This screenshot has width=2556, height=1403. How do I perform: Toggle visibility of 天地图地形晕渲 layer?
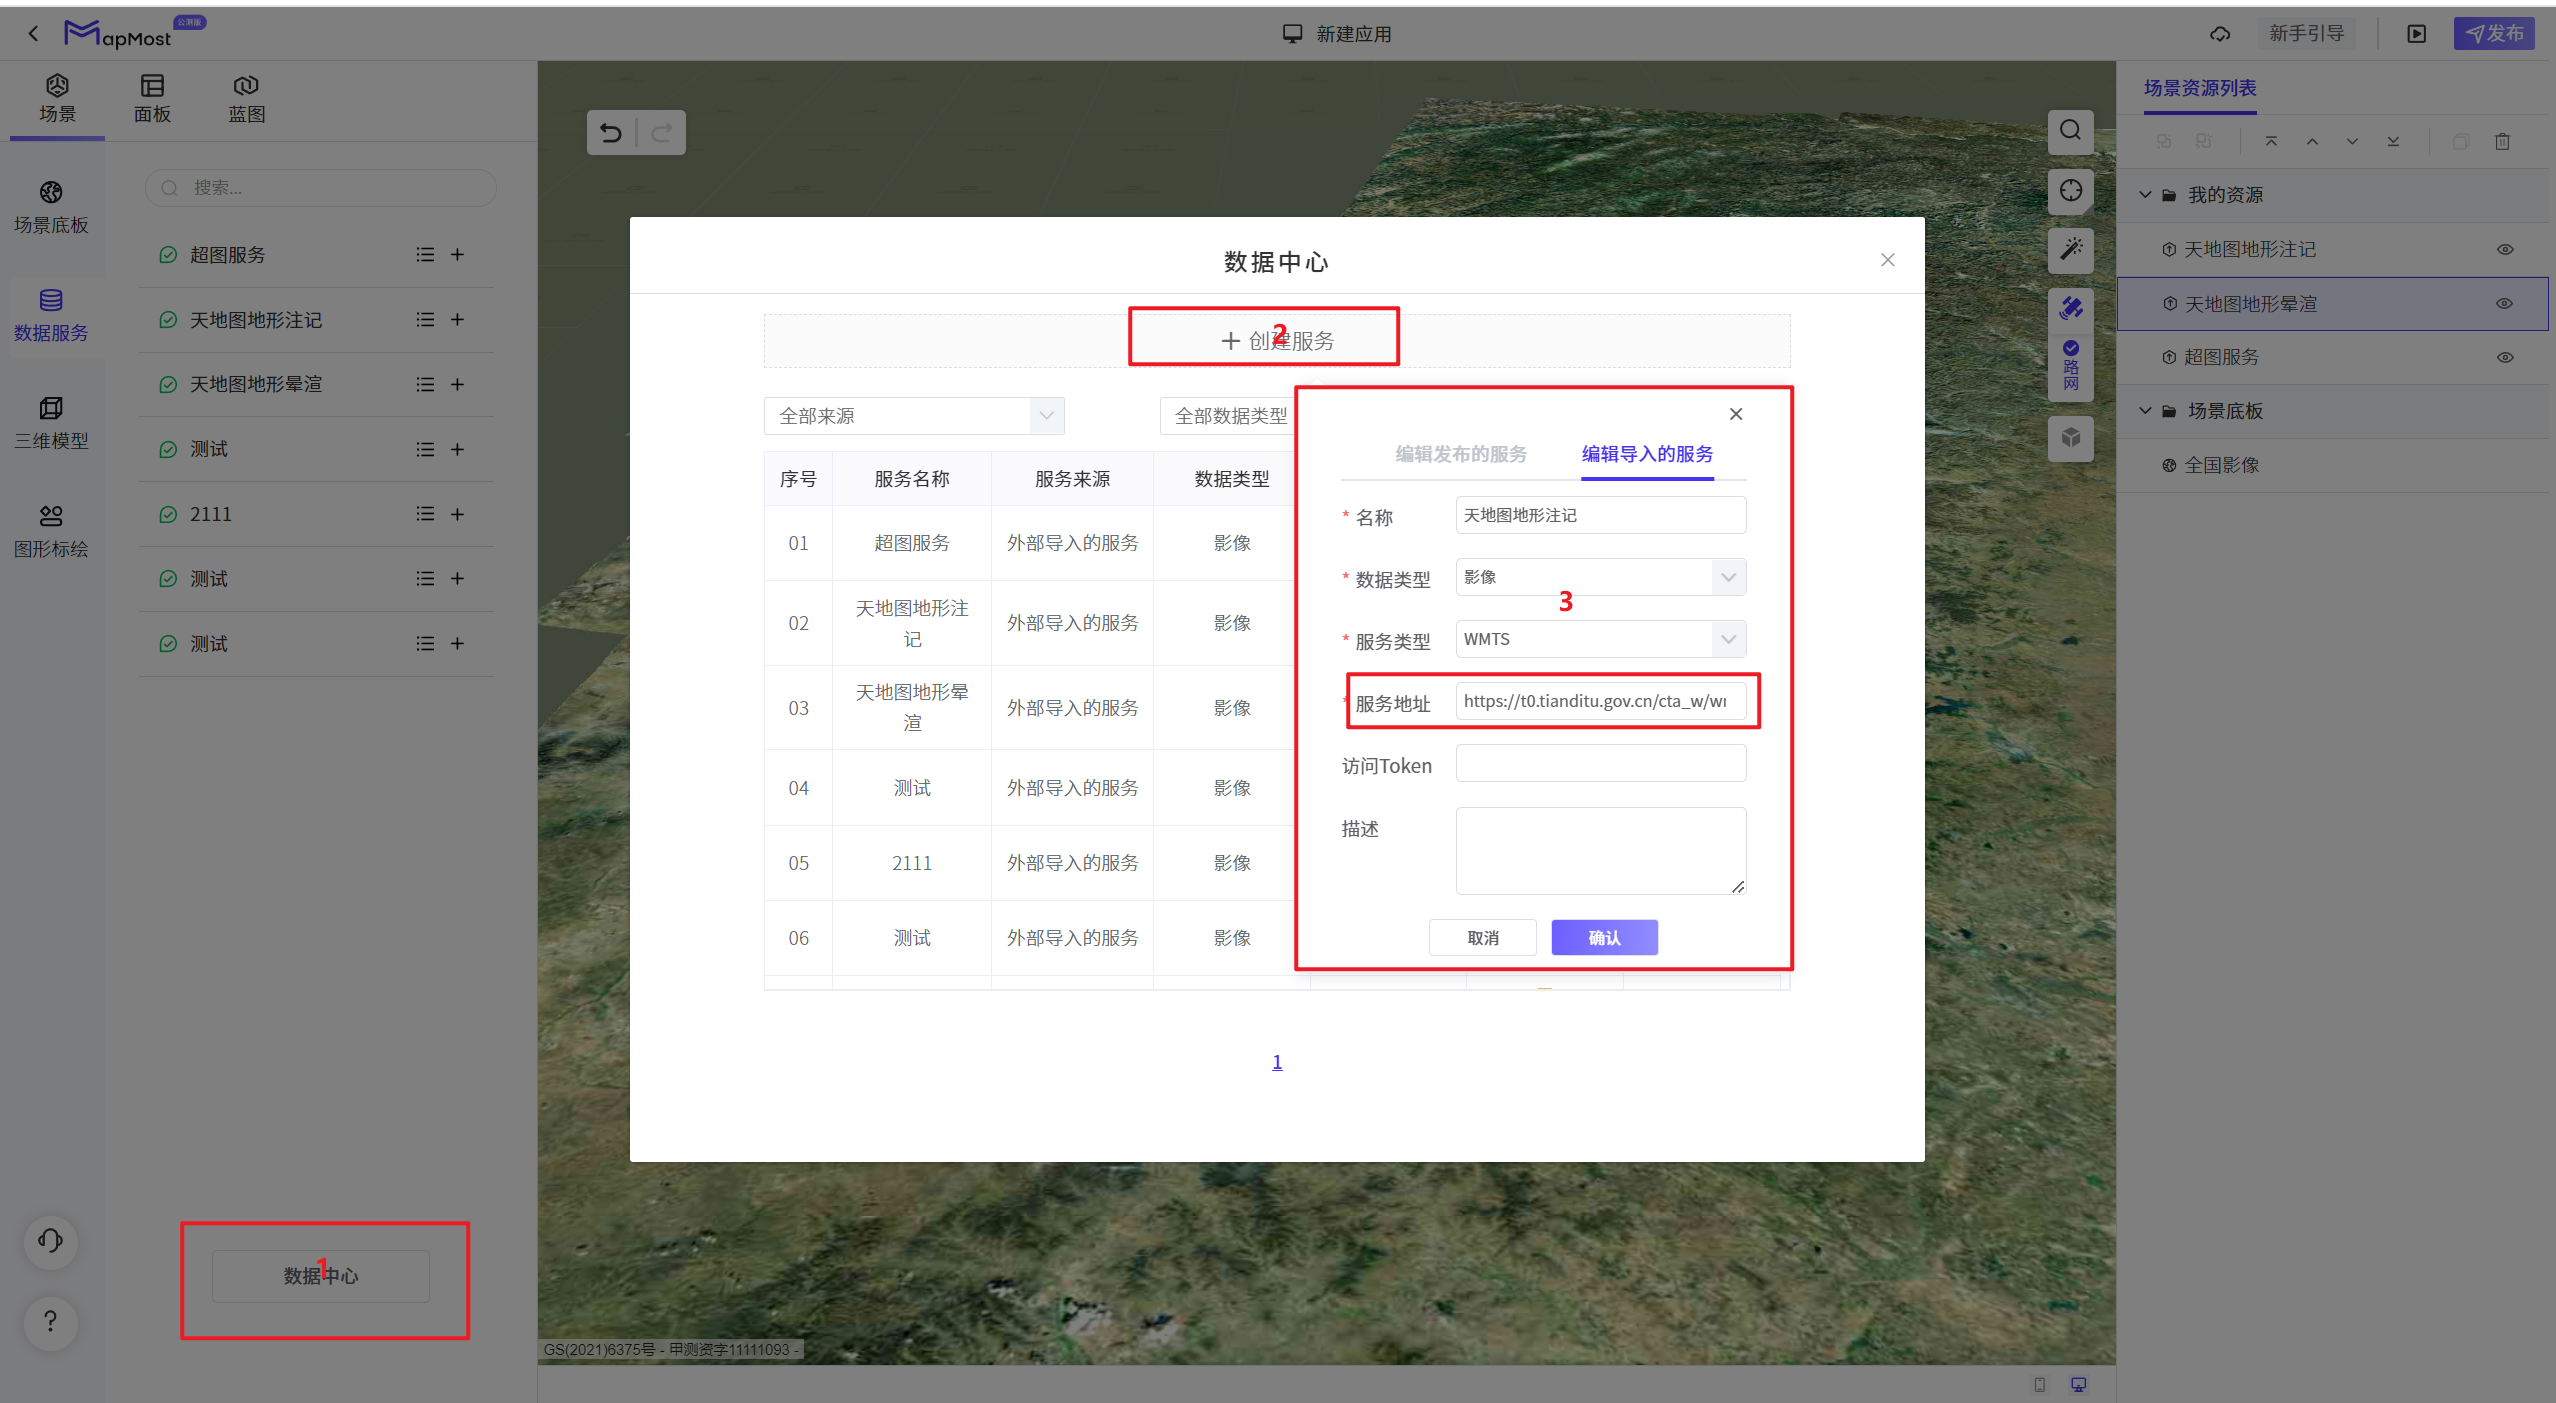coord(2505,304)
